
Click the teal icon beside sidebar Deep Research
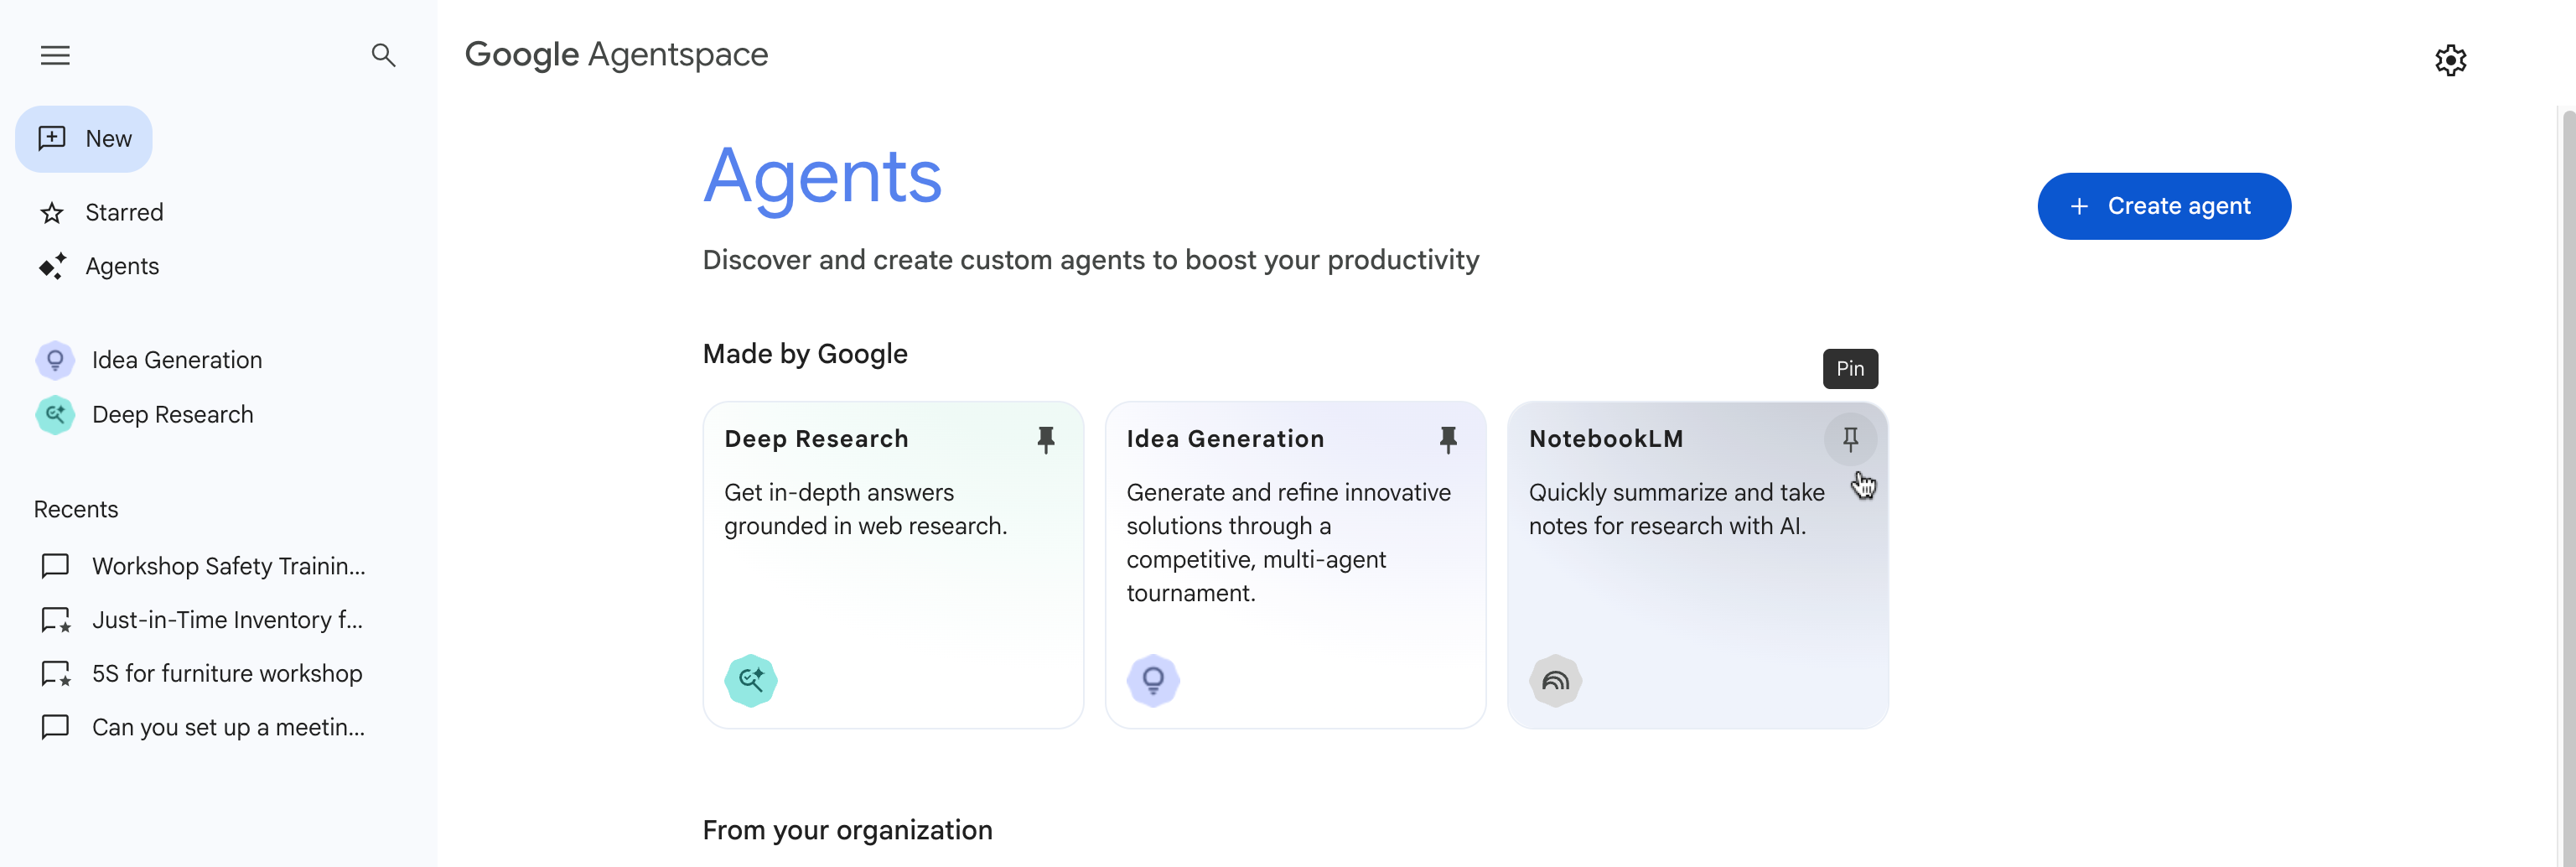[x=55, y=414]
